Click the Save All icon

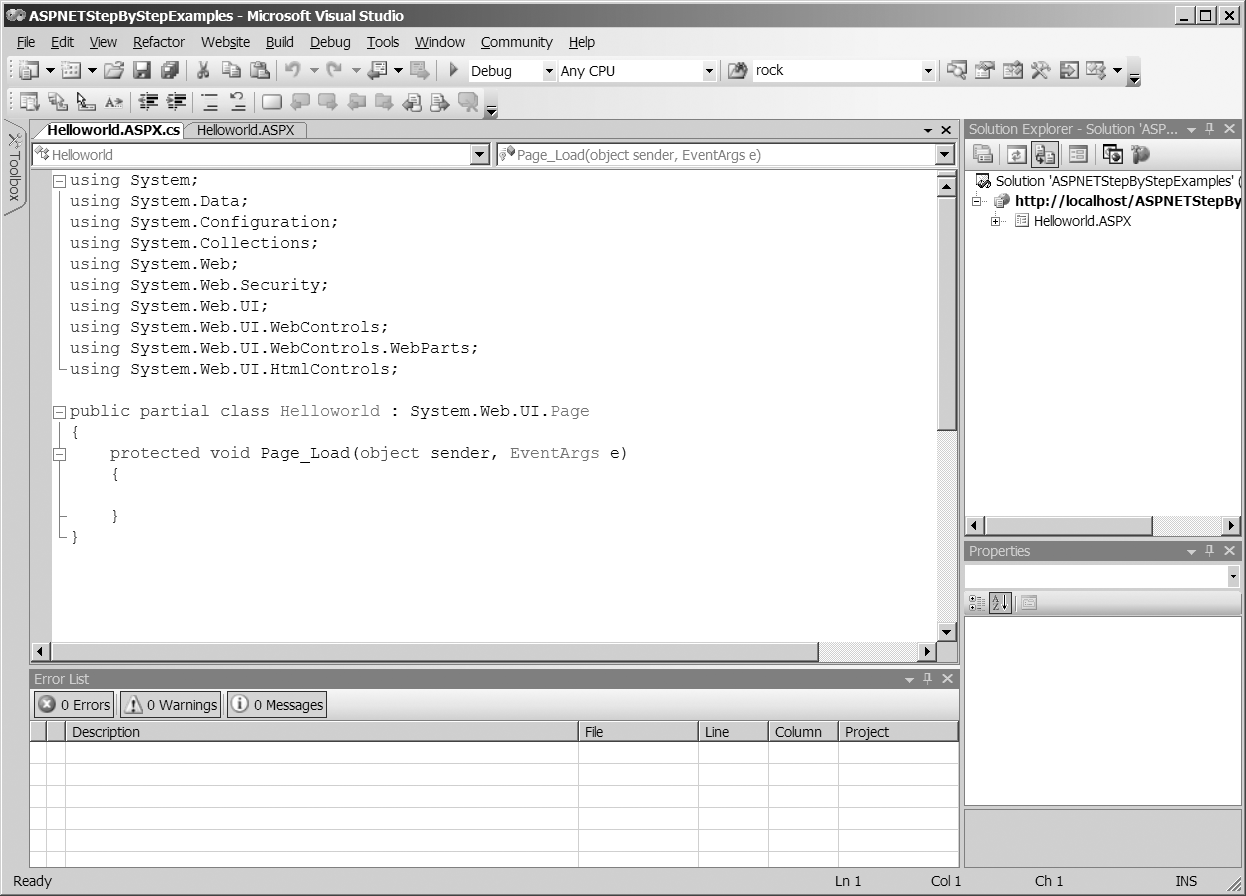click(169, 70)
